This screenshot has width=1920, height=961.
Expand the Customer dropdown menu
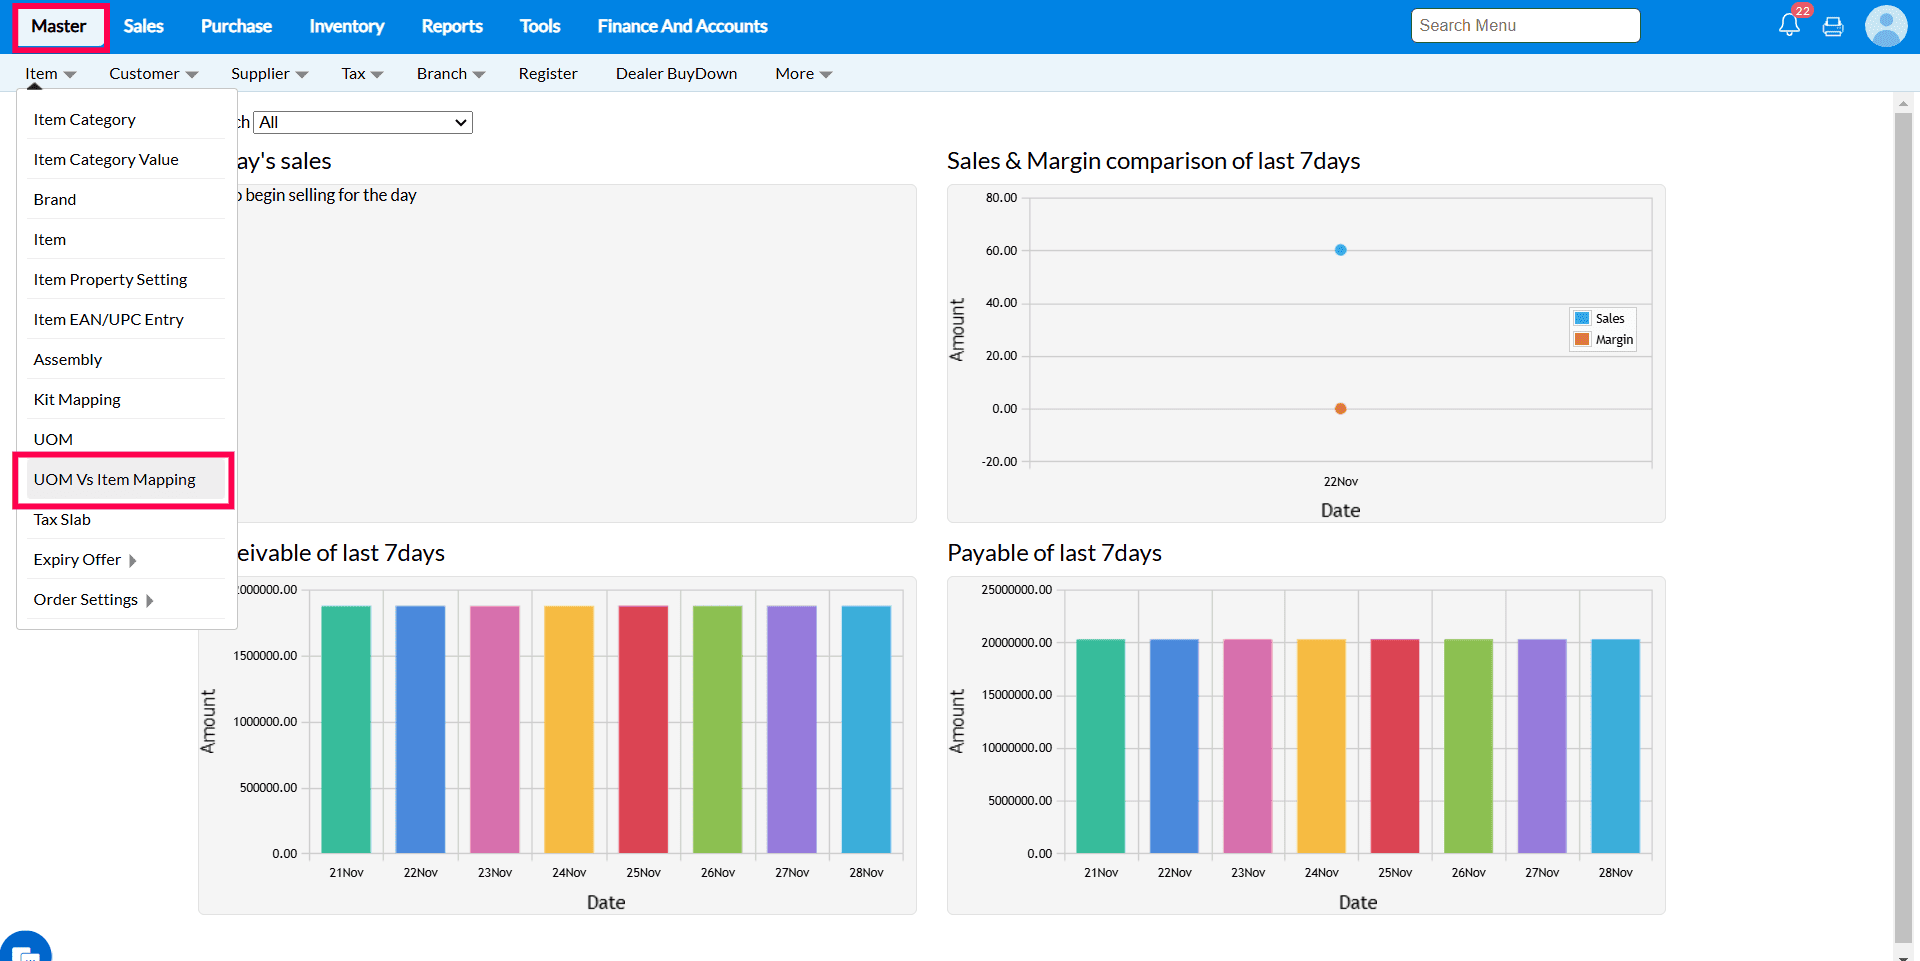point(153,74)
